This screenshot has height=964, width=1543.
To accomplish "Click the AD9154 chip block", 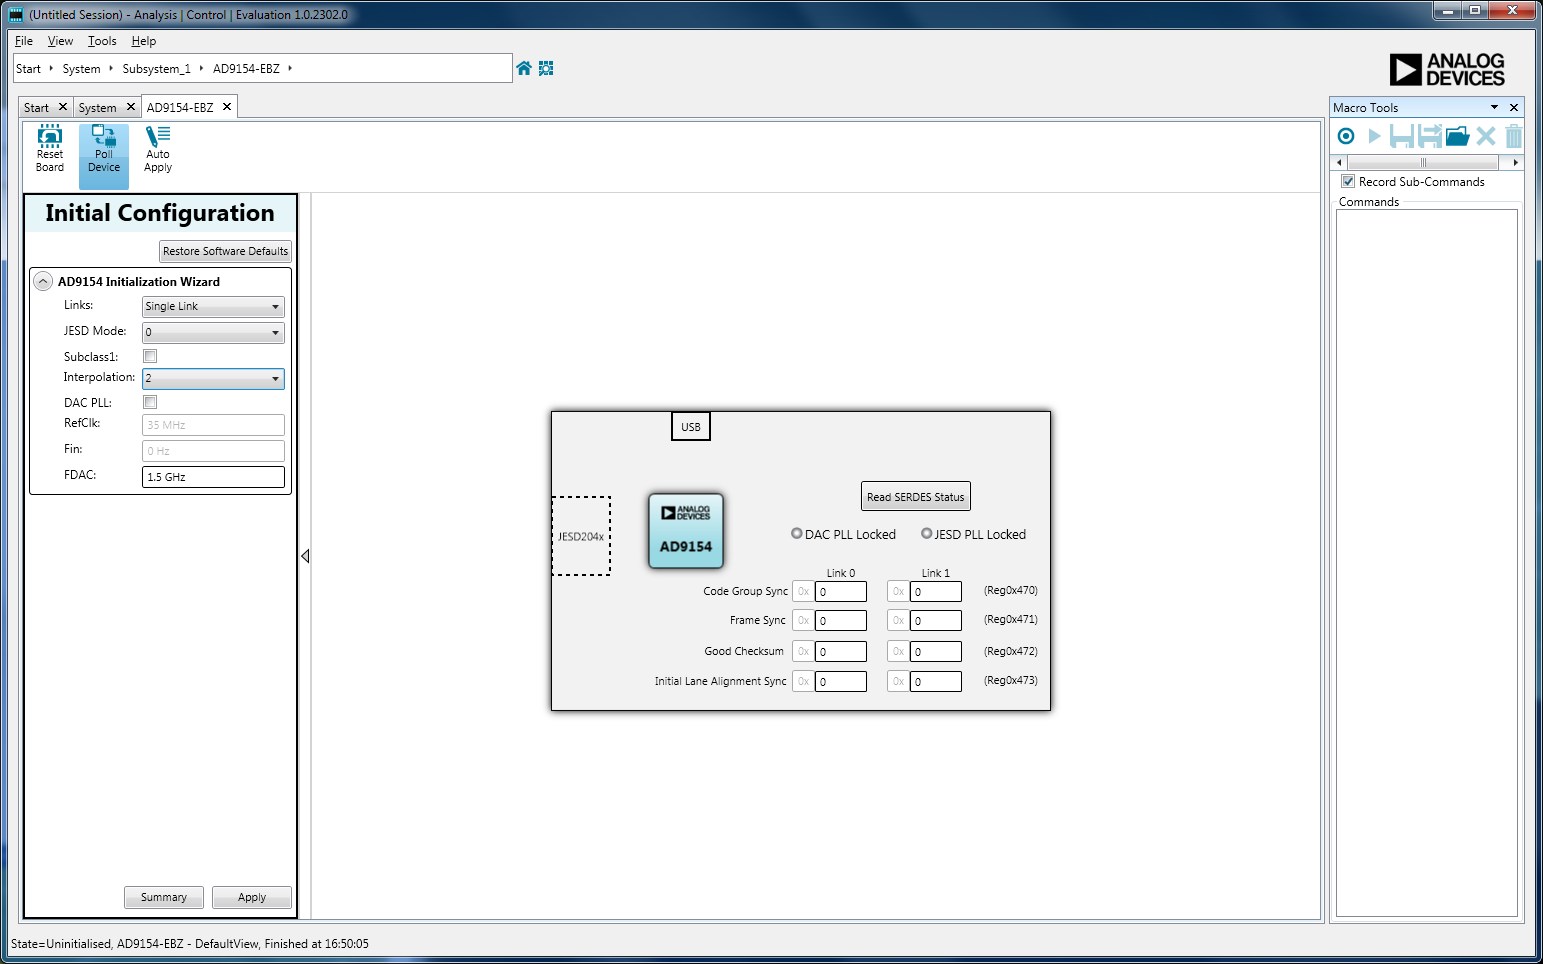I will pos(686,531).
